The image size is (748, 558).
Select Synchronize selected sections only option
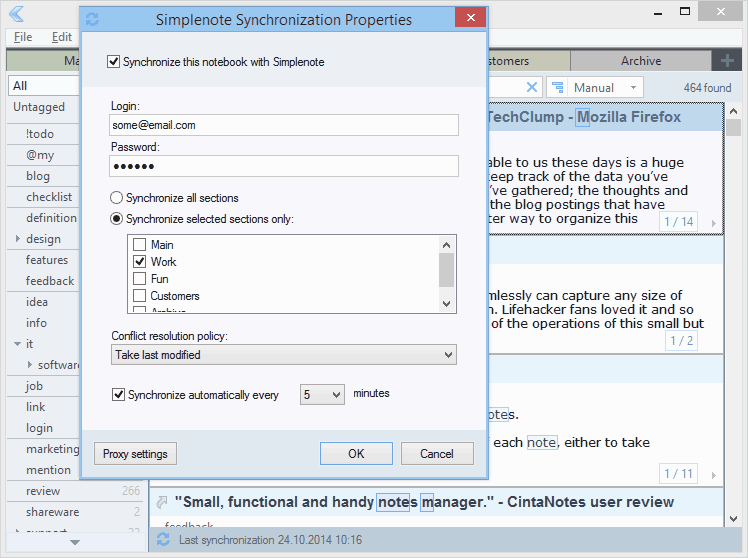click(116, 219)
